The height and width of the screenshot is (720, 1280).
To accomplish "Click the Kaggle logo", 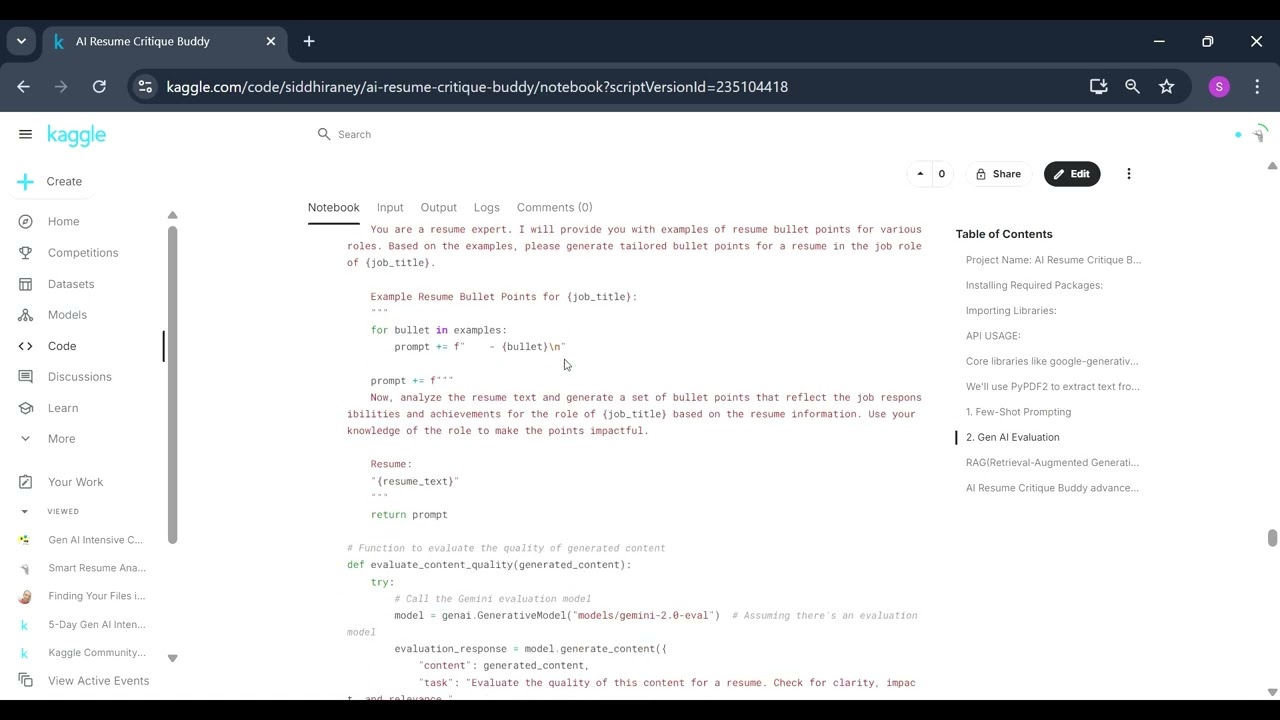I will click(x=76, y=135).
